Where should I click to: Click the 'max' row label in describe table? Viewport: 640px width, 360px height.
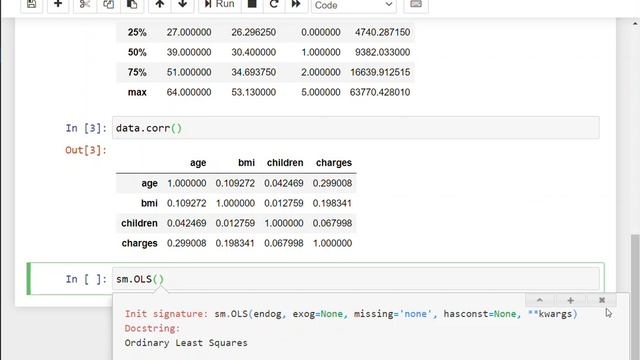point(137,92)
